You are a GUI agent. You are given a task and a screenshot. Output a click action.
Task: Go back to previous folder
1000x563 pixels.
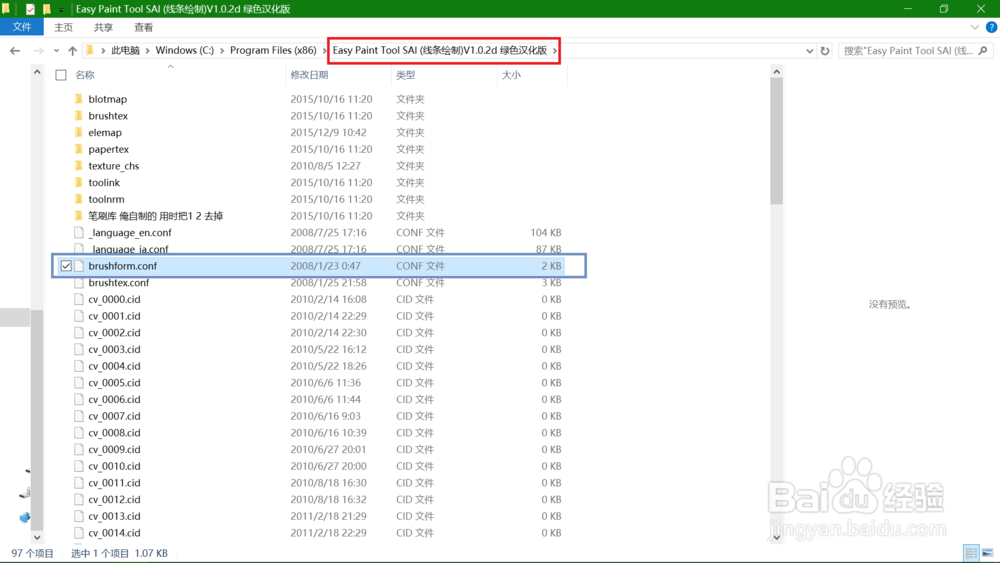pos(15,51)
